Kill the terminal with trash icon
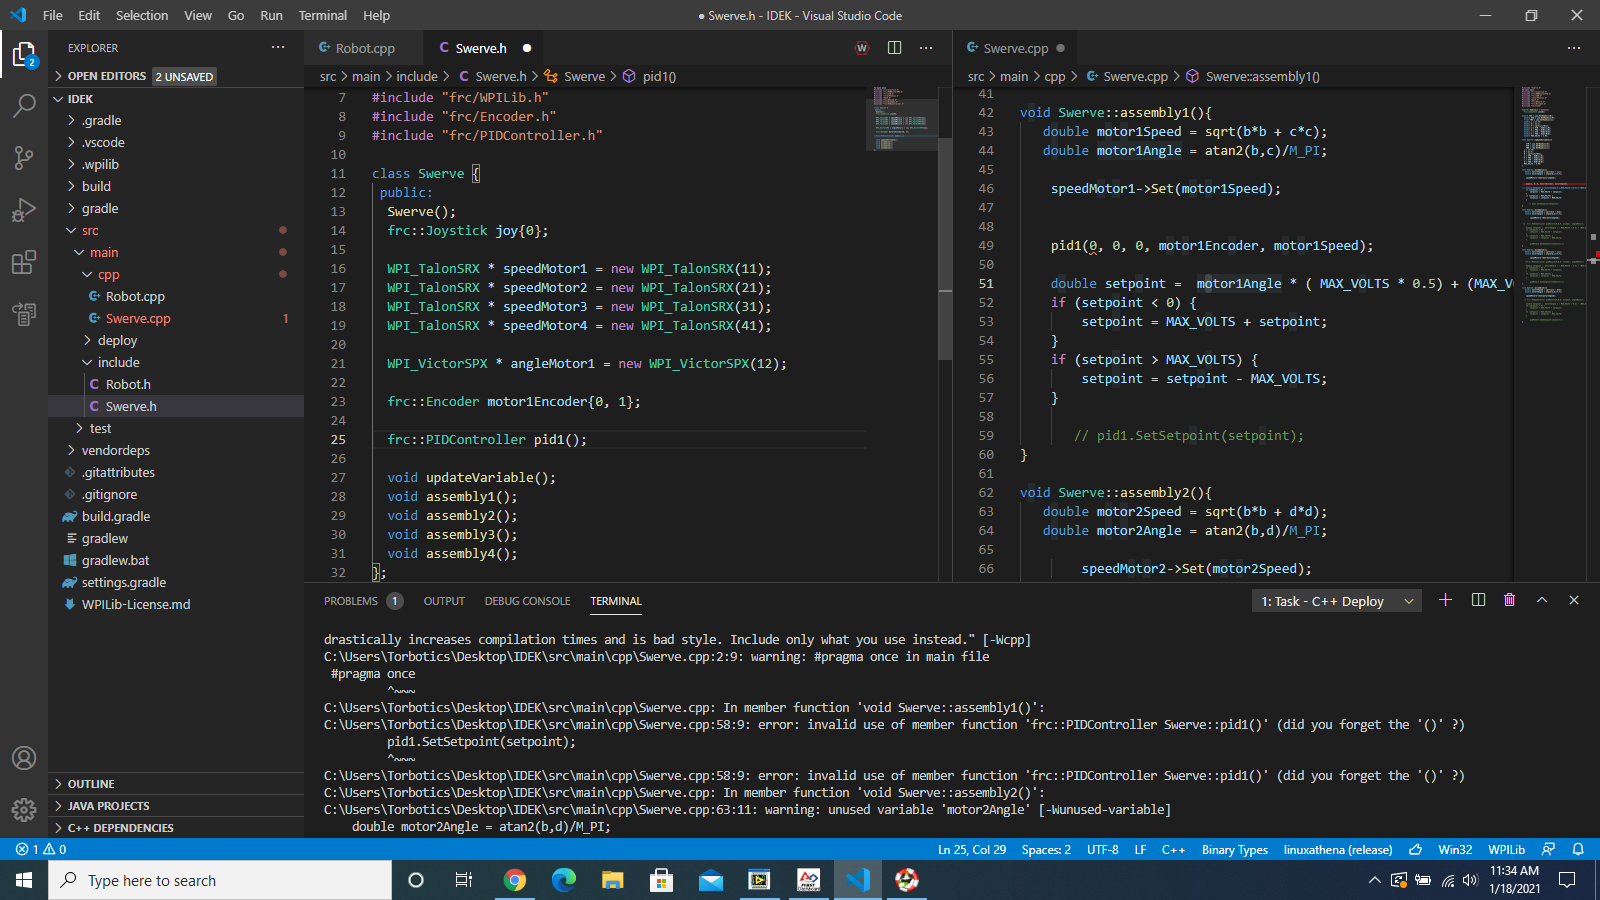The height and width of the screenshot is (900, 1600). [1510, 600]
